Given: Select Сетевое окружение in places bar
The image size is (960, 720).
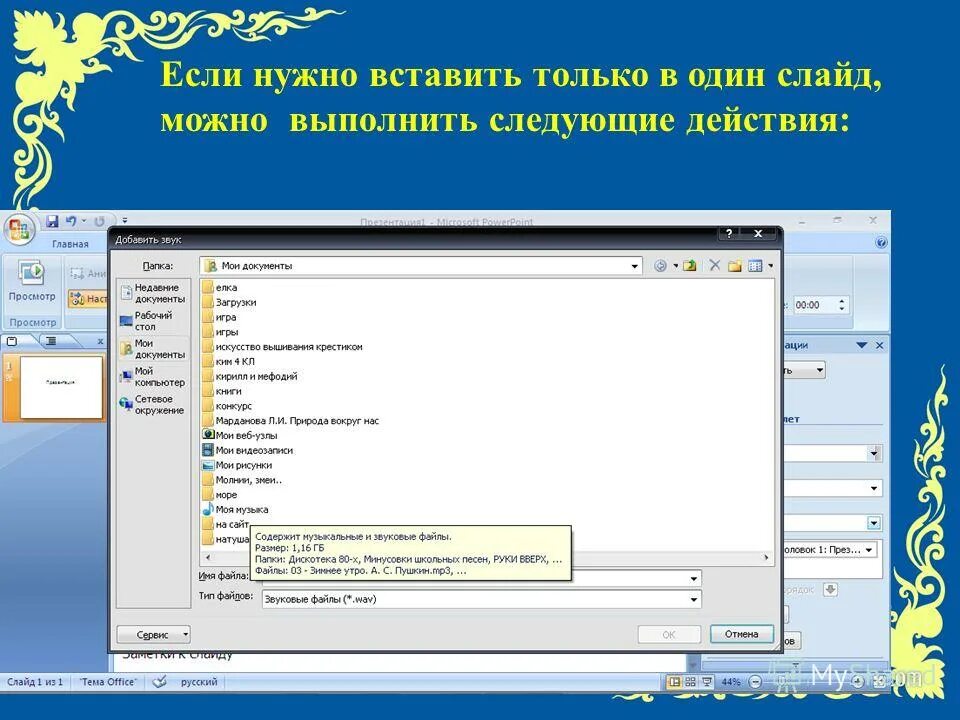Looking at the screenshot, I should pyautogui.click(x=153, y=405).
